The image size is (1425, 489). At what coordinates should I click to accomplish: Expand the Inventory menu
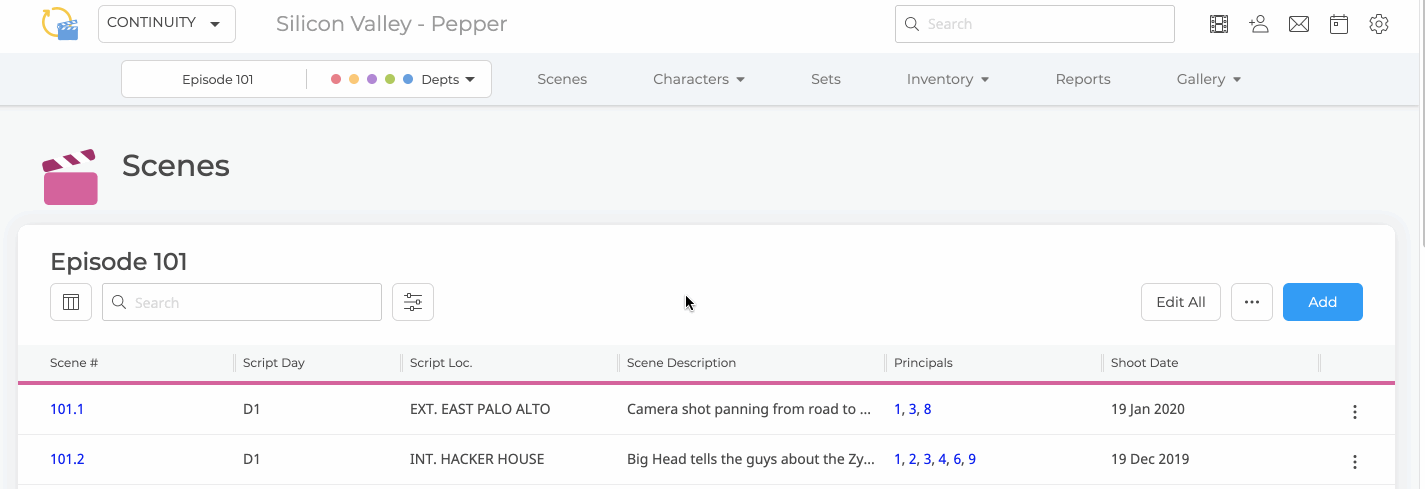pos(948,79)
